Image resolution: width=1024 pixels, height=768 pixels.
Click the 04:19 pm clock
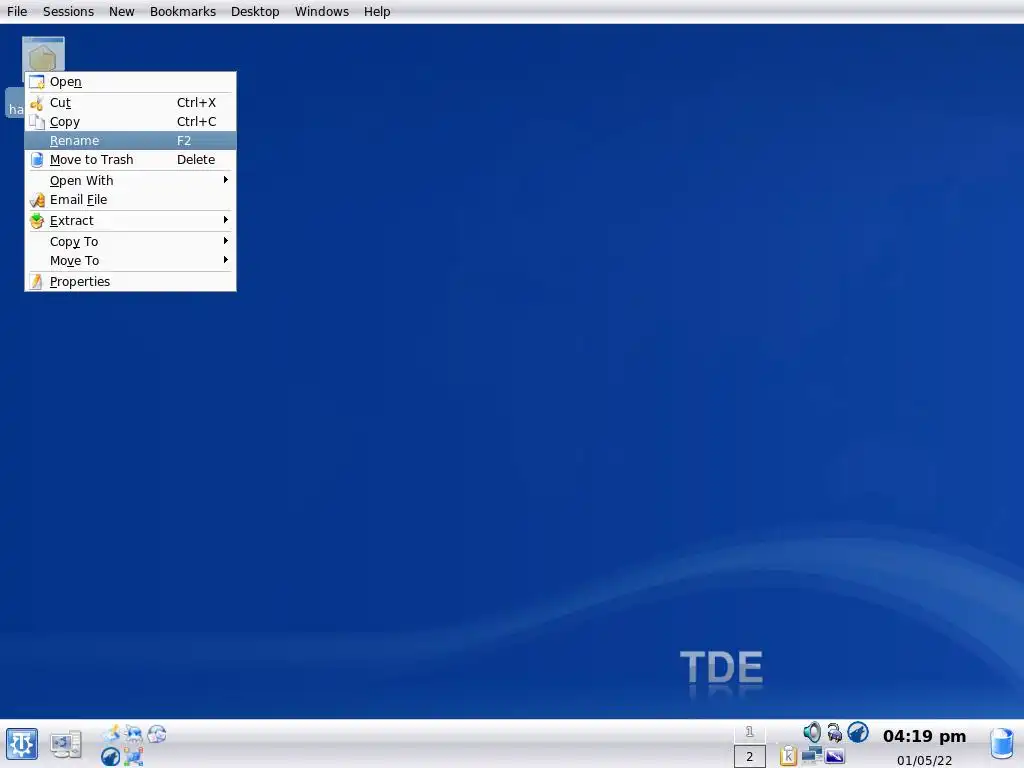point(924,736)
